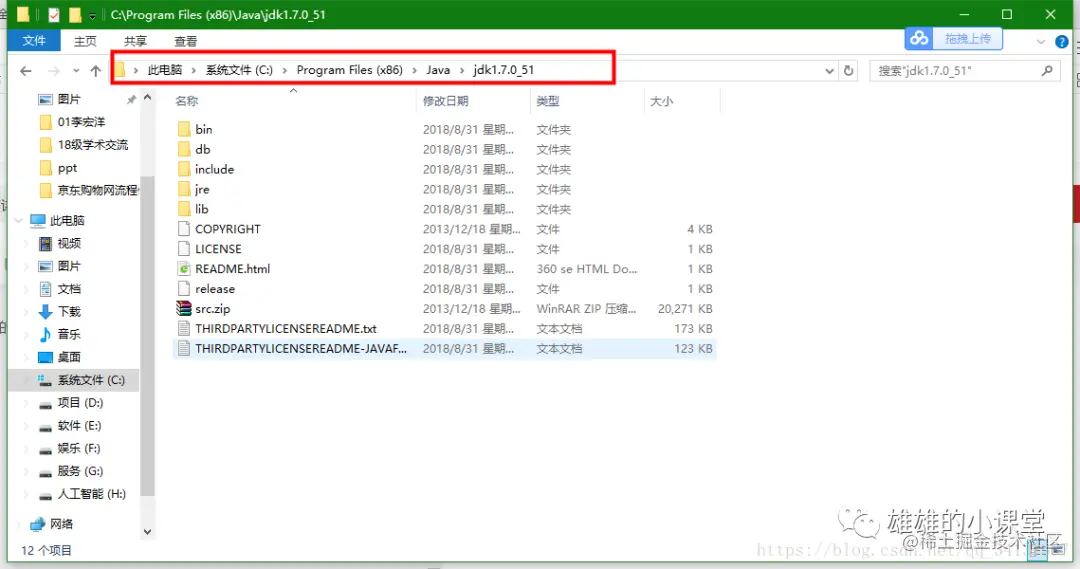The width and height of the screenshot is (1080, 569).
Task: Open the bin folder icon
Action: point(184,129)
